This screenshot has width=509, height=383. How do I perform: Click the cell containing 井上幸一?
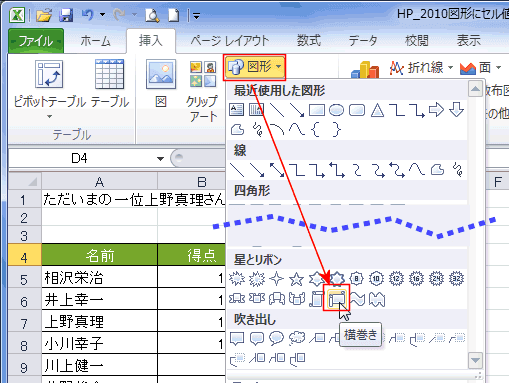tap(99, 299)
